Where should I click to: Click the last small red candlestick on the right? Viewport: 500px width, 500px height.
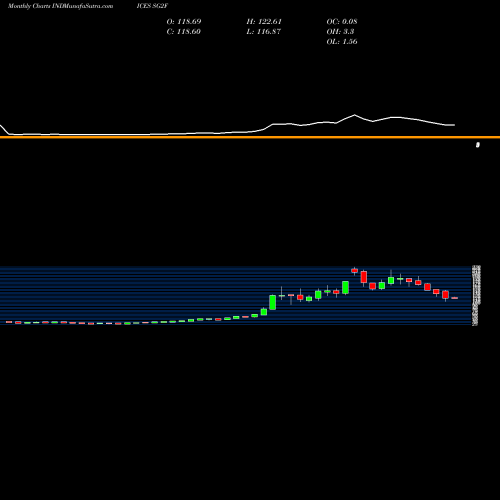click(x=455, y=298)
